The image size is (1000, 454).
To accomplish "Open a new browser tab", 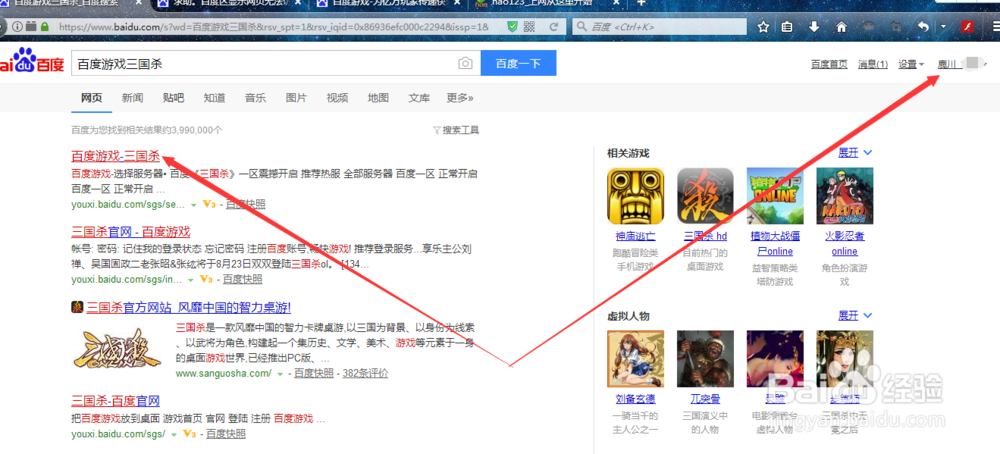I will click(642, 3).
